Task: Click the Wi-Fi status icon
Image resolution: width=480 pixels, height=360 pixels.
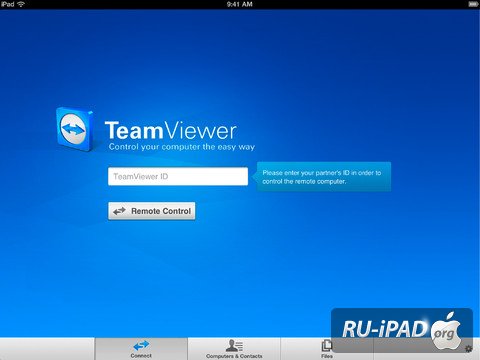Action: coord(21,4)
